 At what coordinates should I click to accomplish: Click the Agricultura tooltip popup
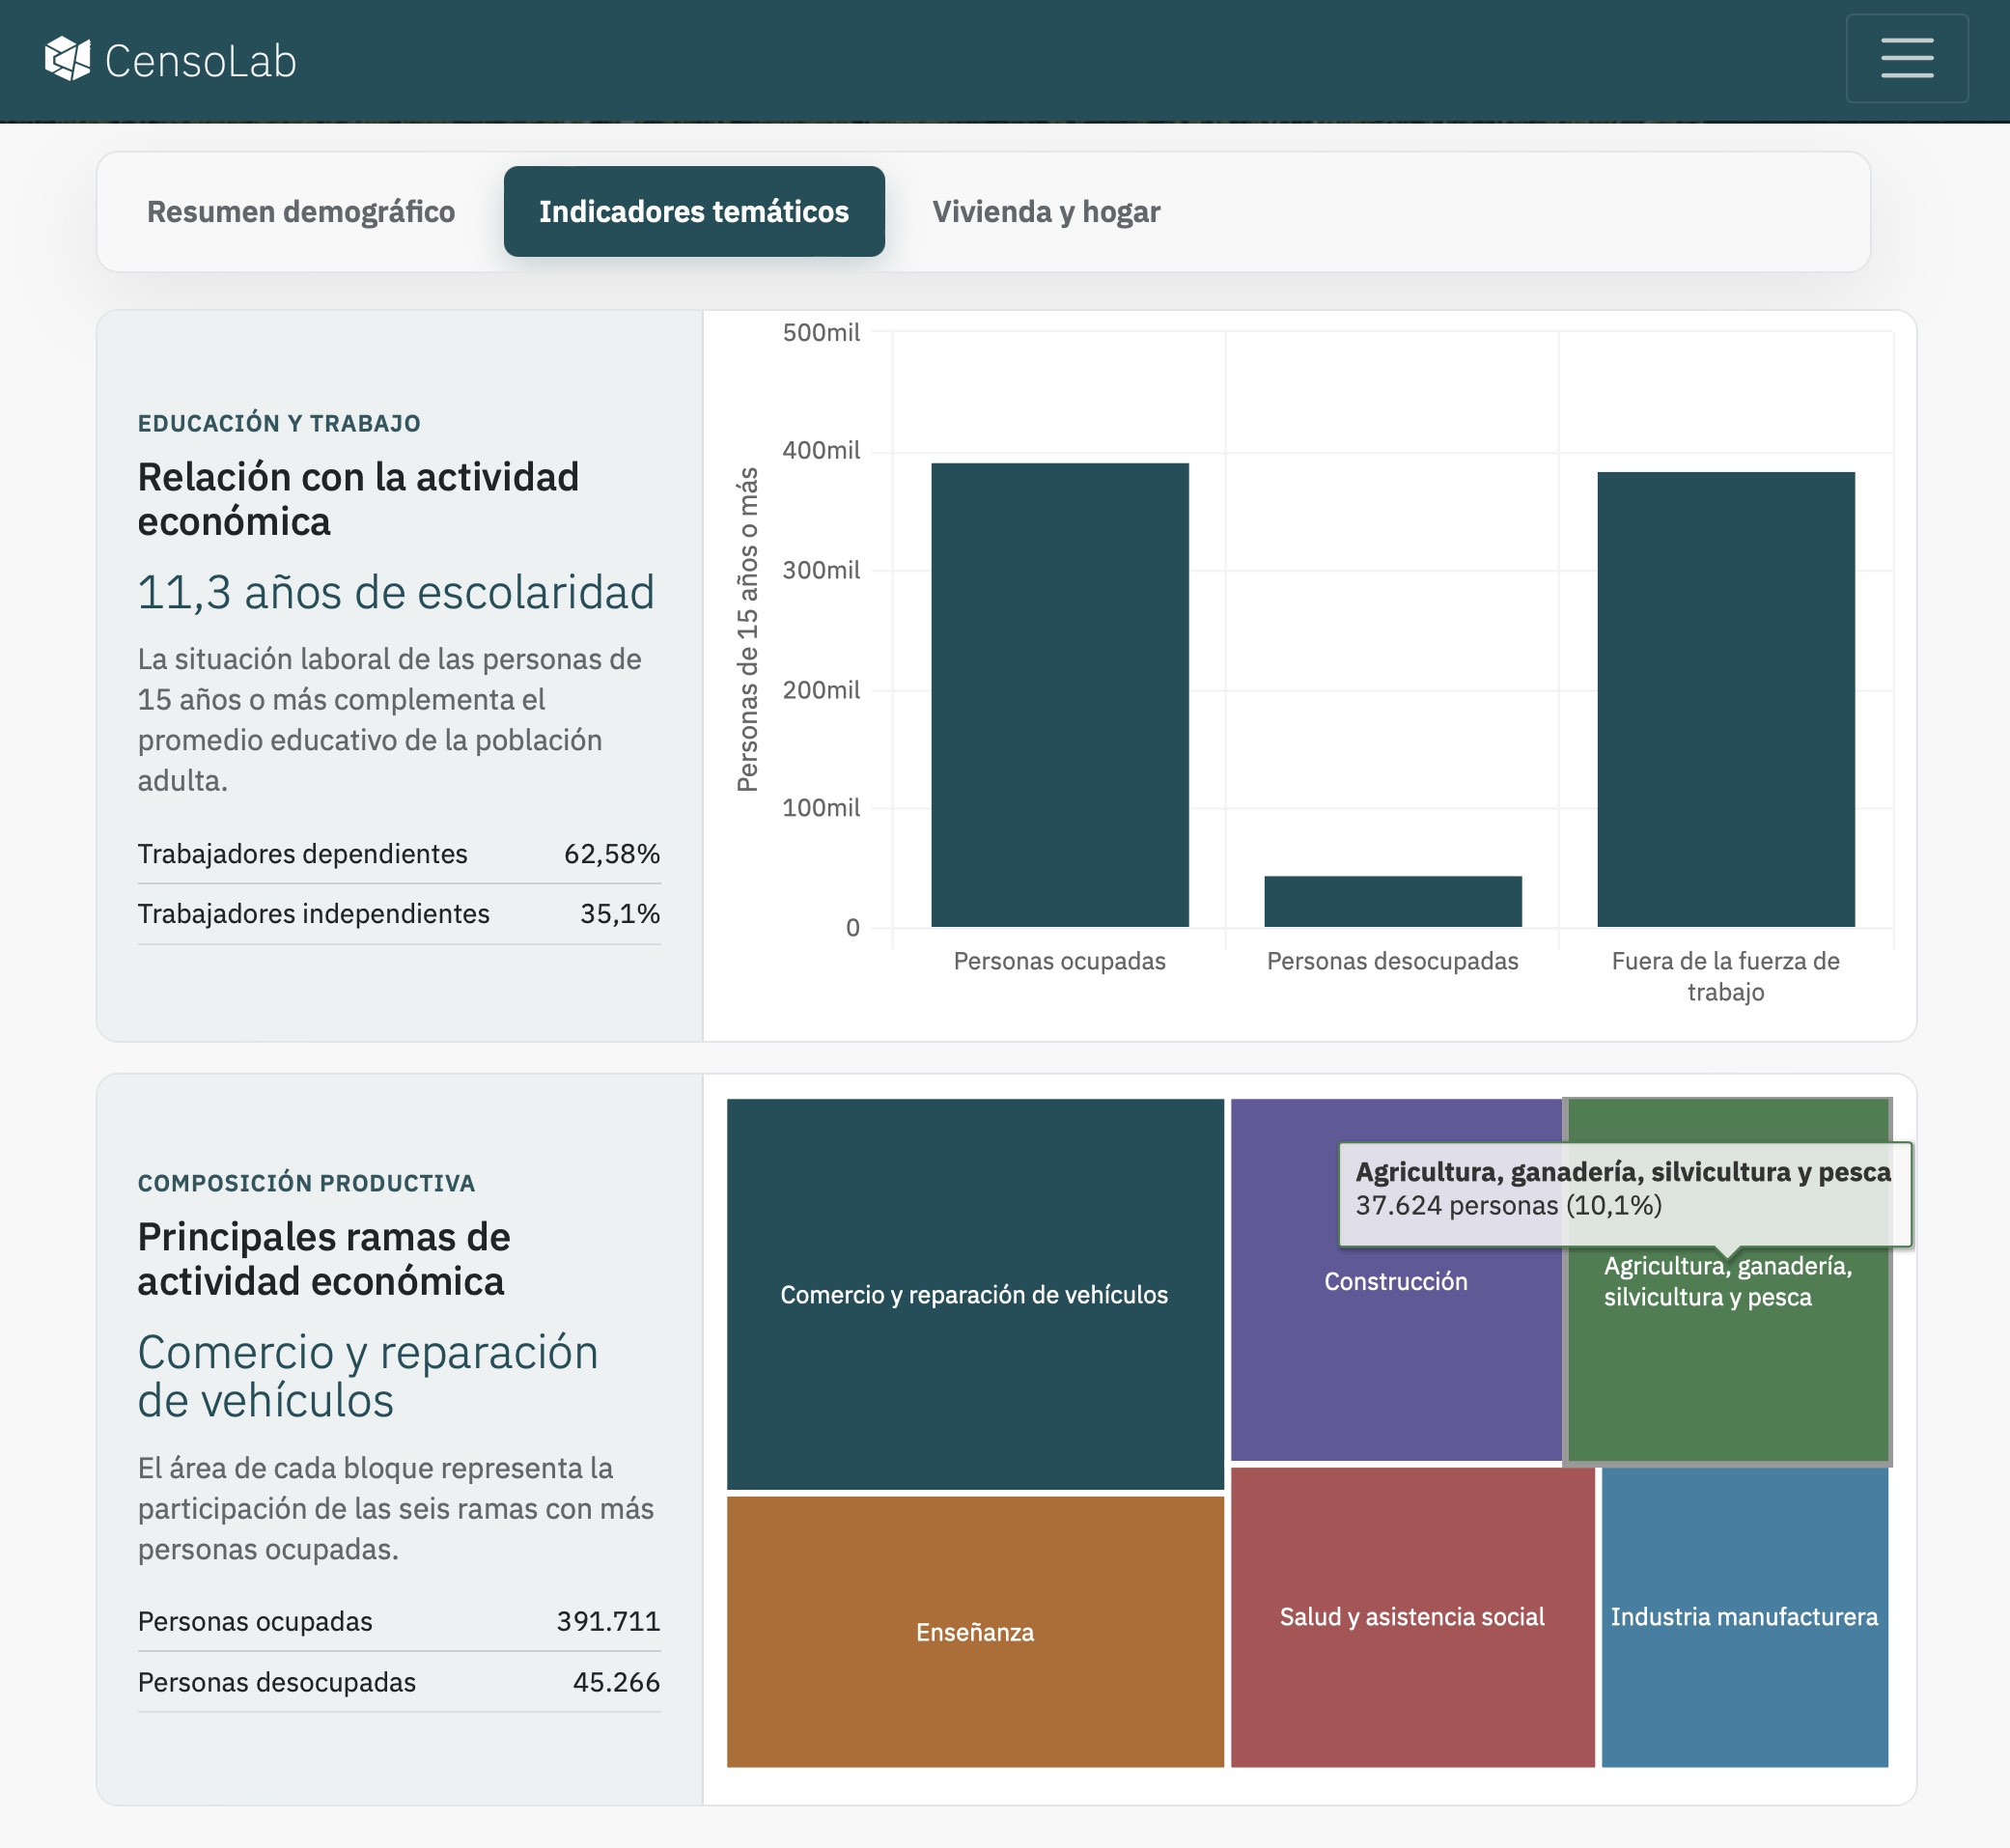point(1624,1193)
